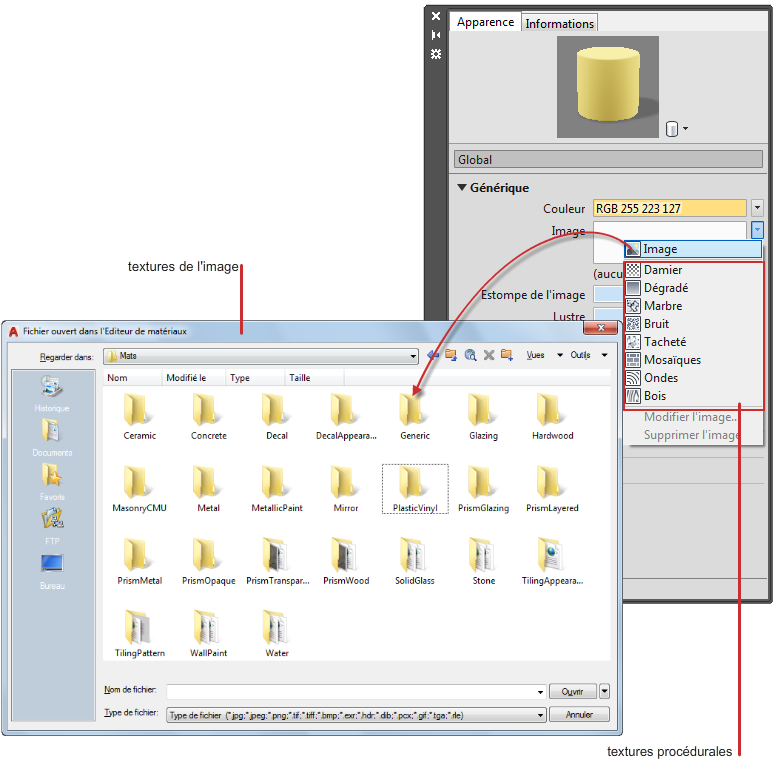The height and width of the screenshot is (770, 781).
Task: Open the Metal folder
Action: point(208,489)
